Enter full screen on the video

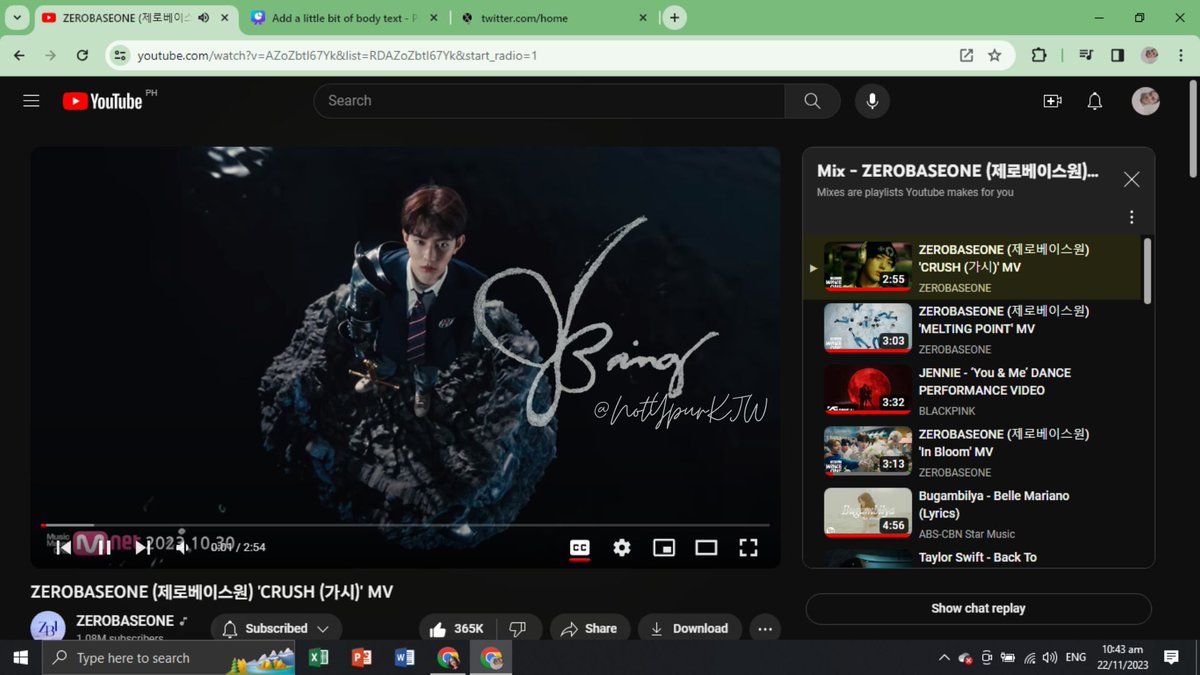[748, 547]
